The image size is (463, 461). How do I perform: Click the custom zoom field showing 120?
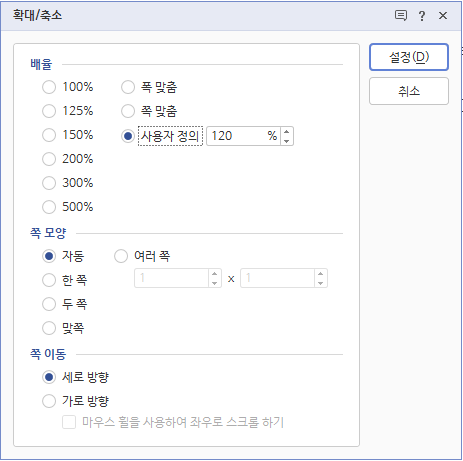(x=243, y=136)
